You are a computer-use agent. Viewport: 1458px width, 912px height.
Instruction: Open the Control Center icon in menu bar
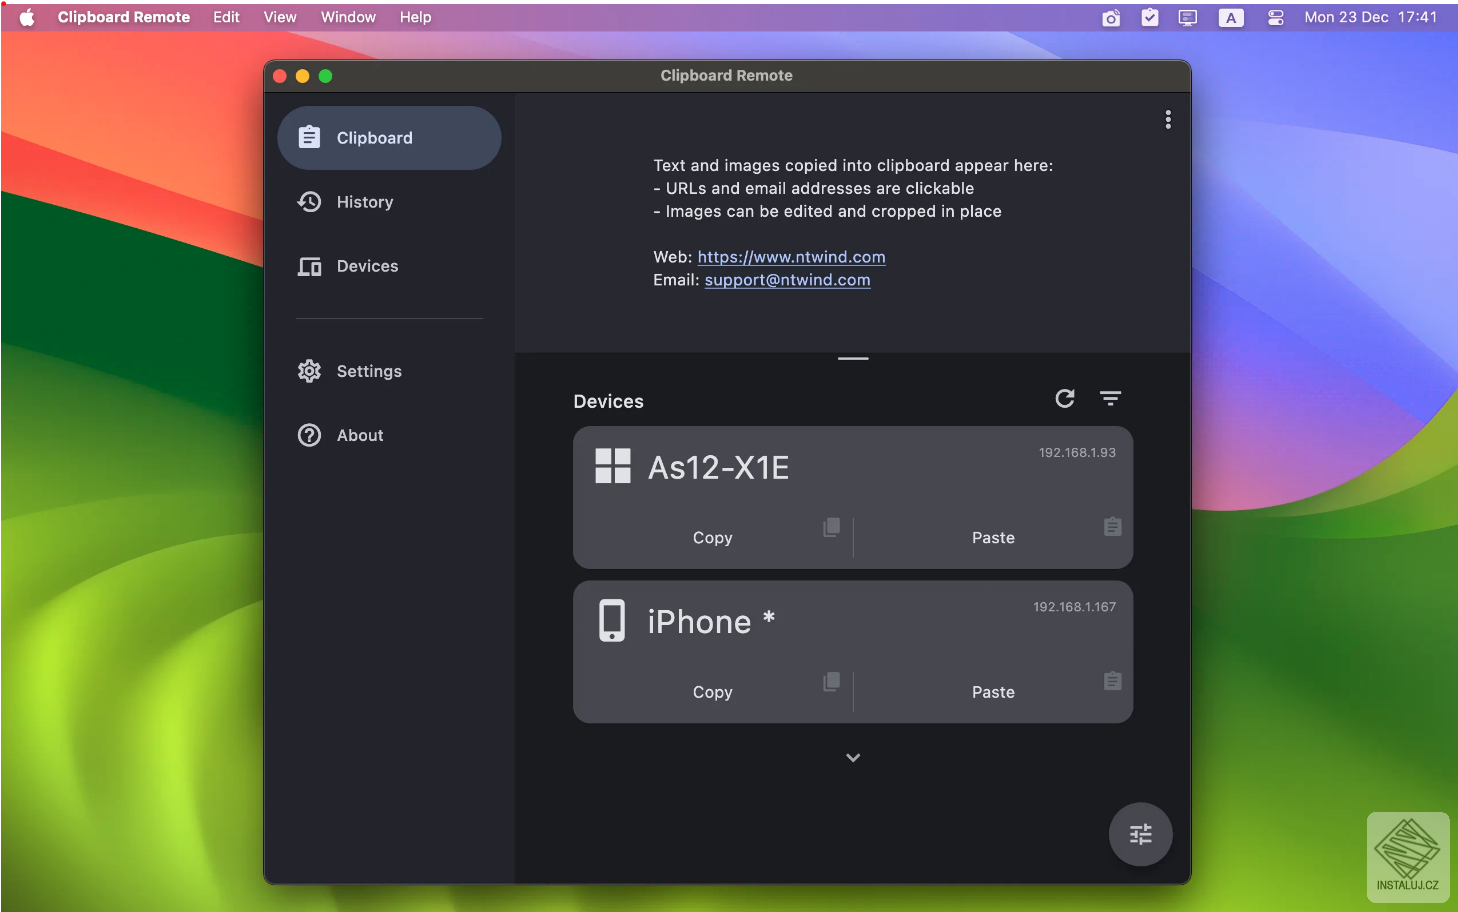[x=1275, y=18]
